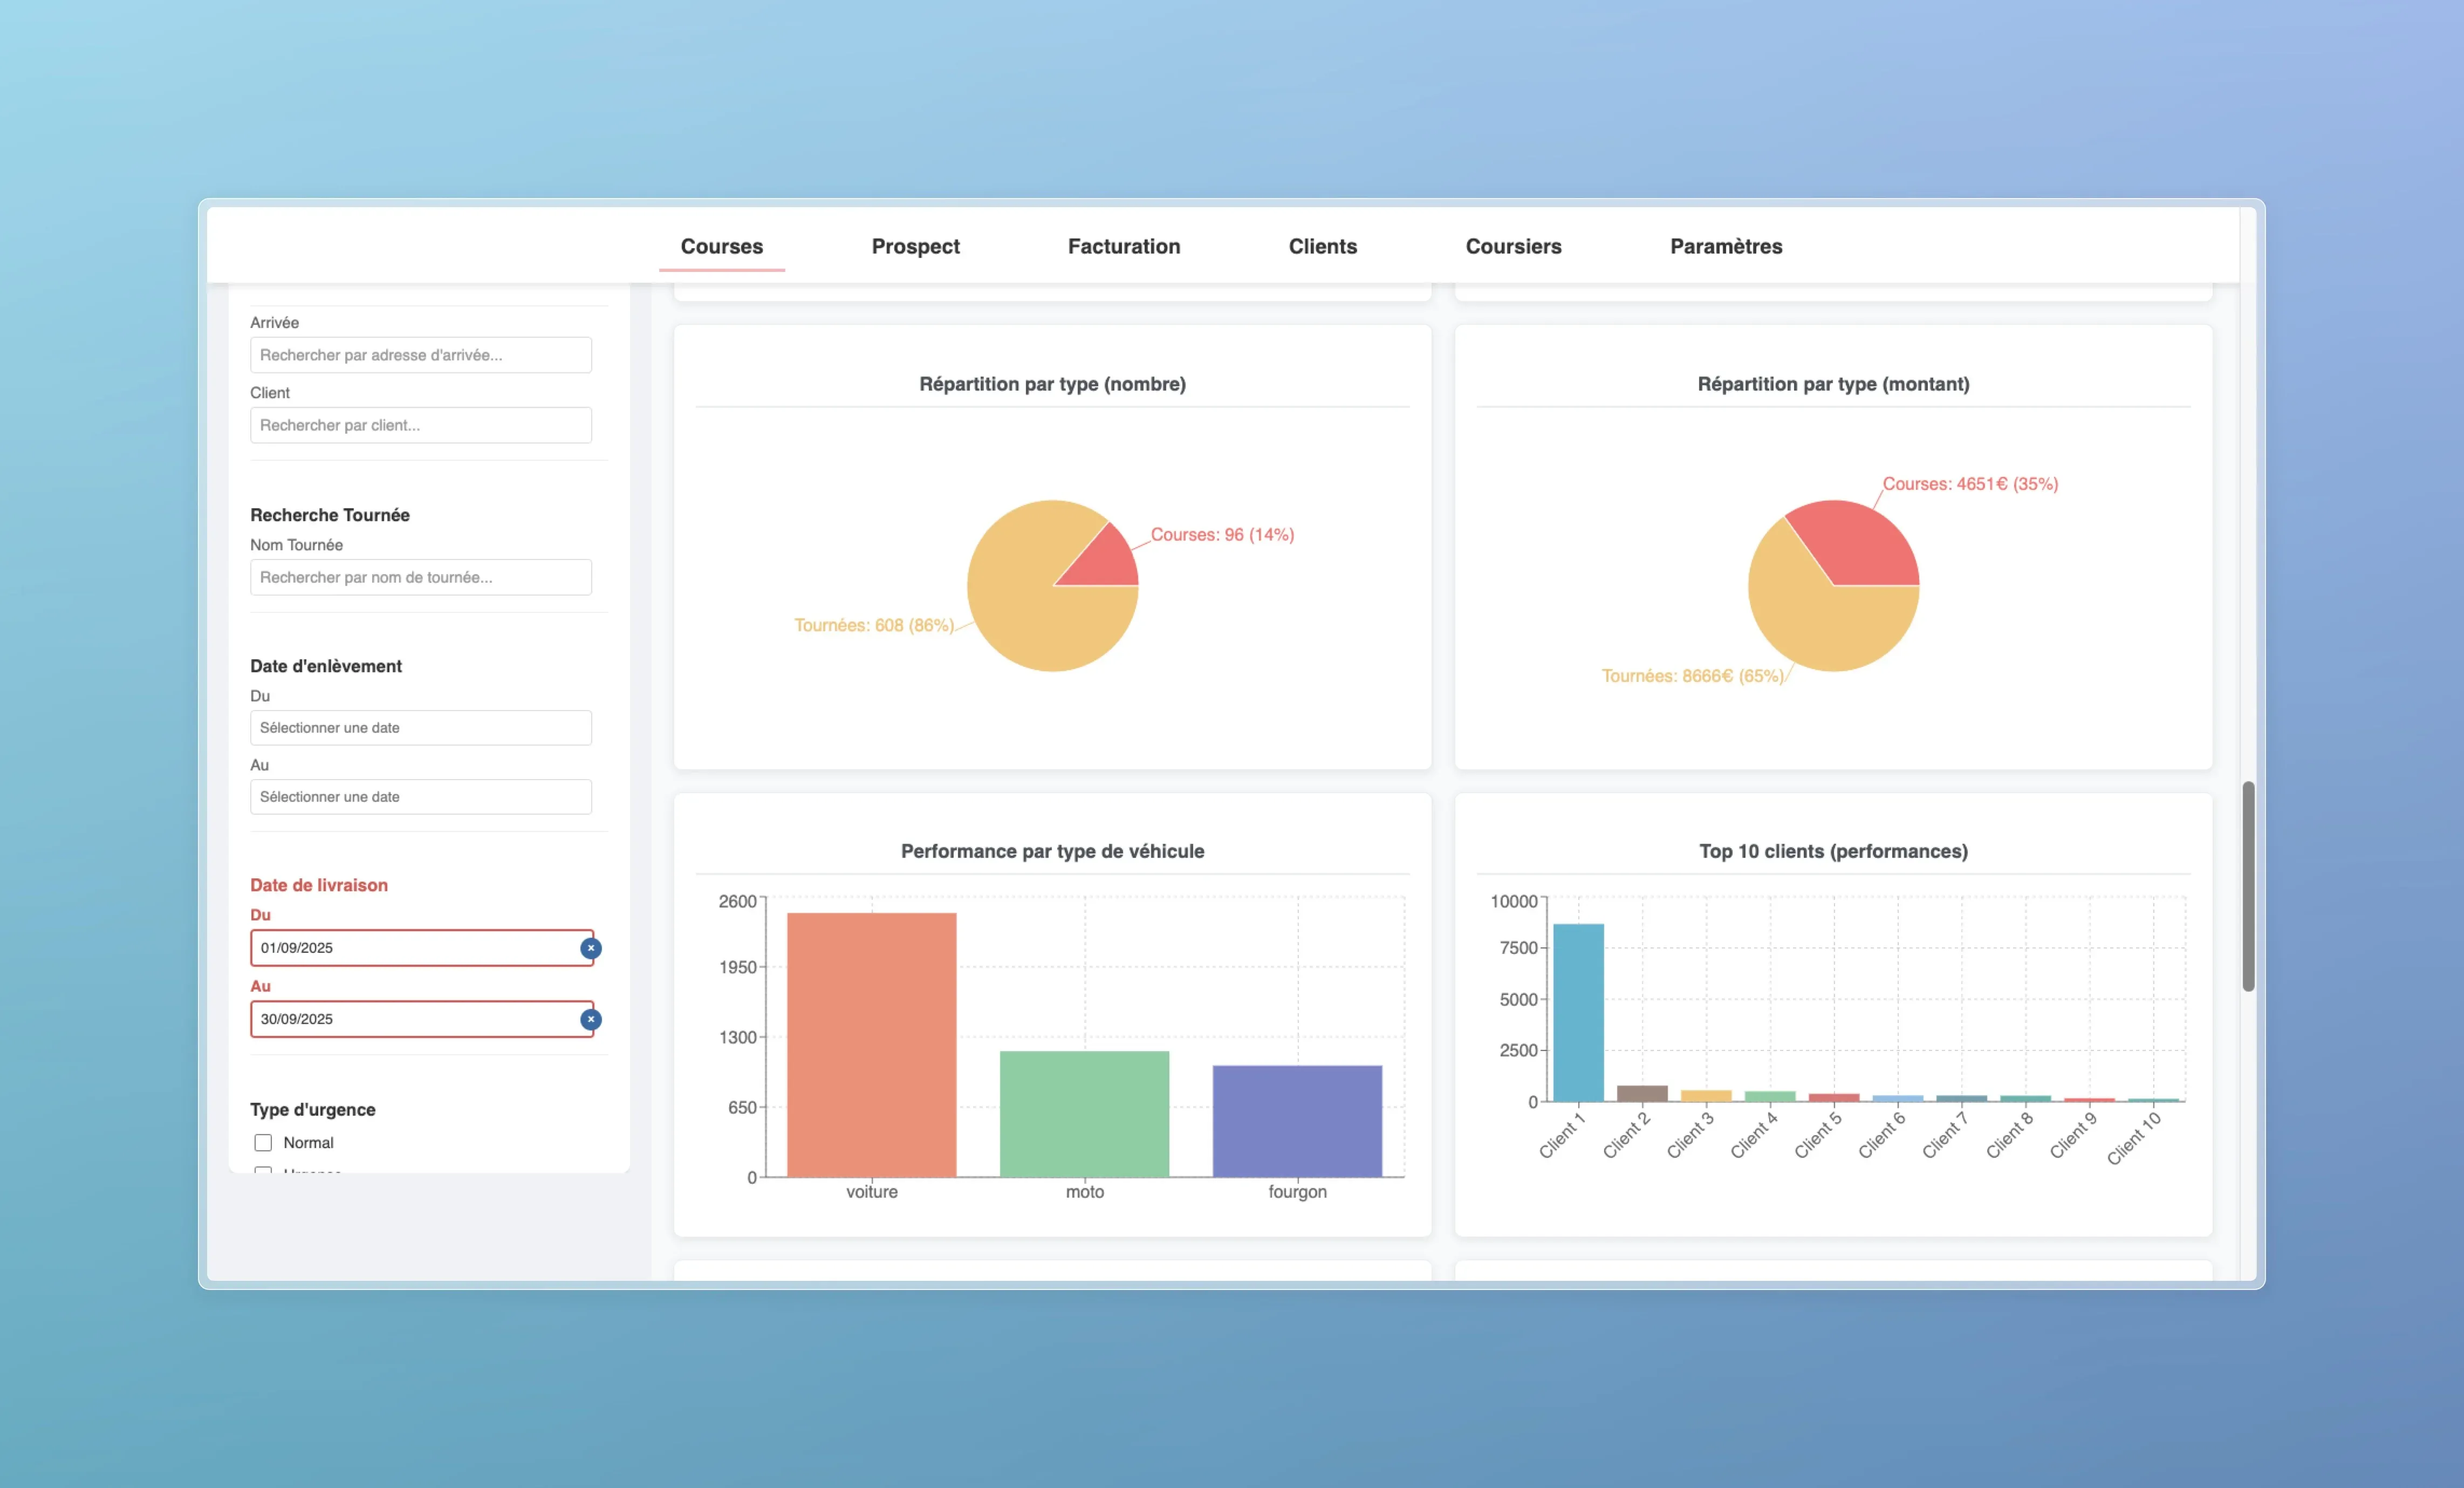Click the arrival address search field
This screenshot has height=1488, width=2464.
(x=420, y=355)
